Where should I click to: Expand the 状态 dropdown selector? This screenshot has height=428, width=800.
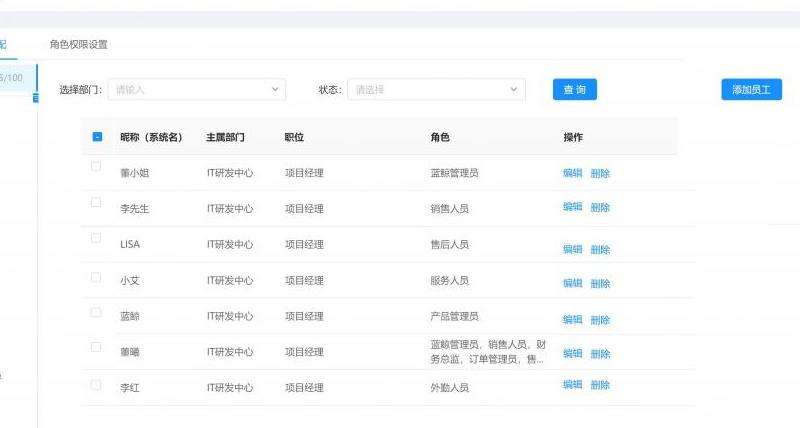click(x=436, y=89)
